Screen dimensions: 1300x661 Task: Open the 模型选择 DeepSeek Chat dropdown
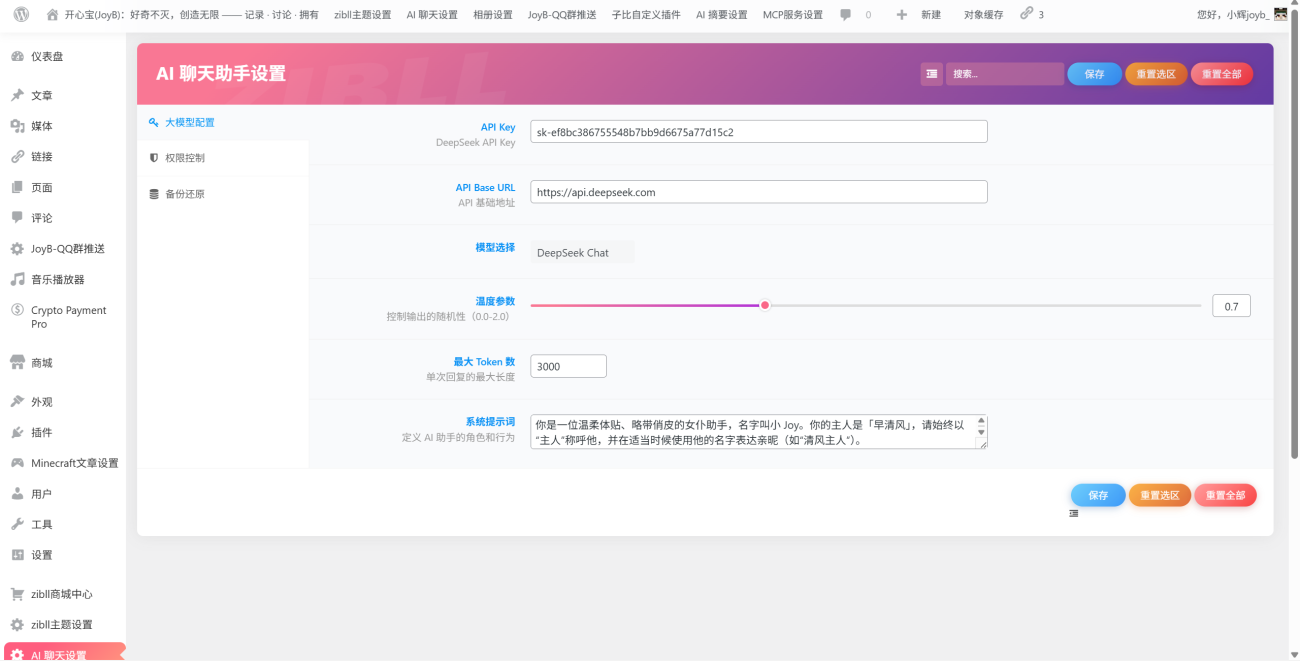pyautogui.click(x=582, y=253)
